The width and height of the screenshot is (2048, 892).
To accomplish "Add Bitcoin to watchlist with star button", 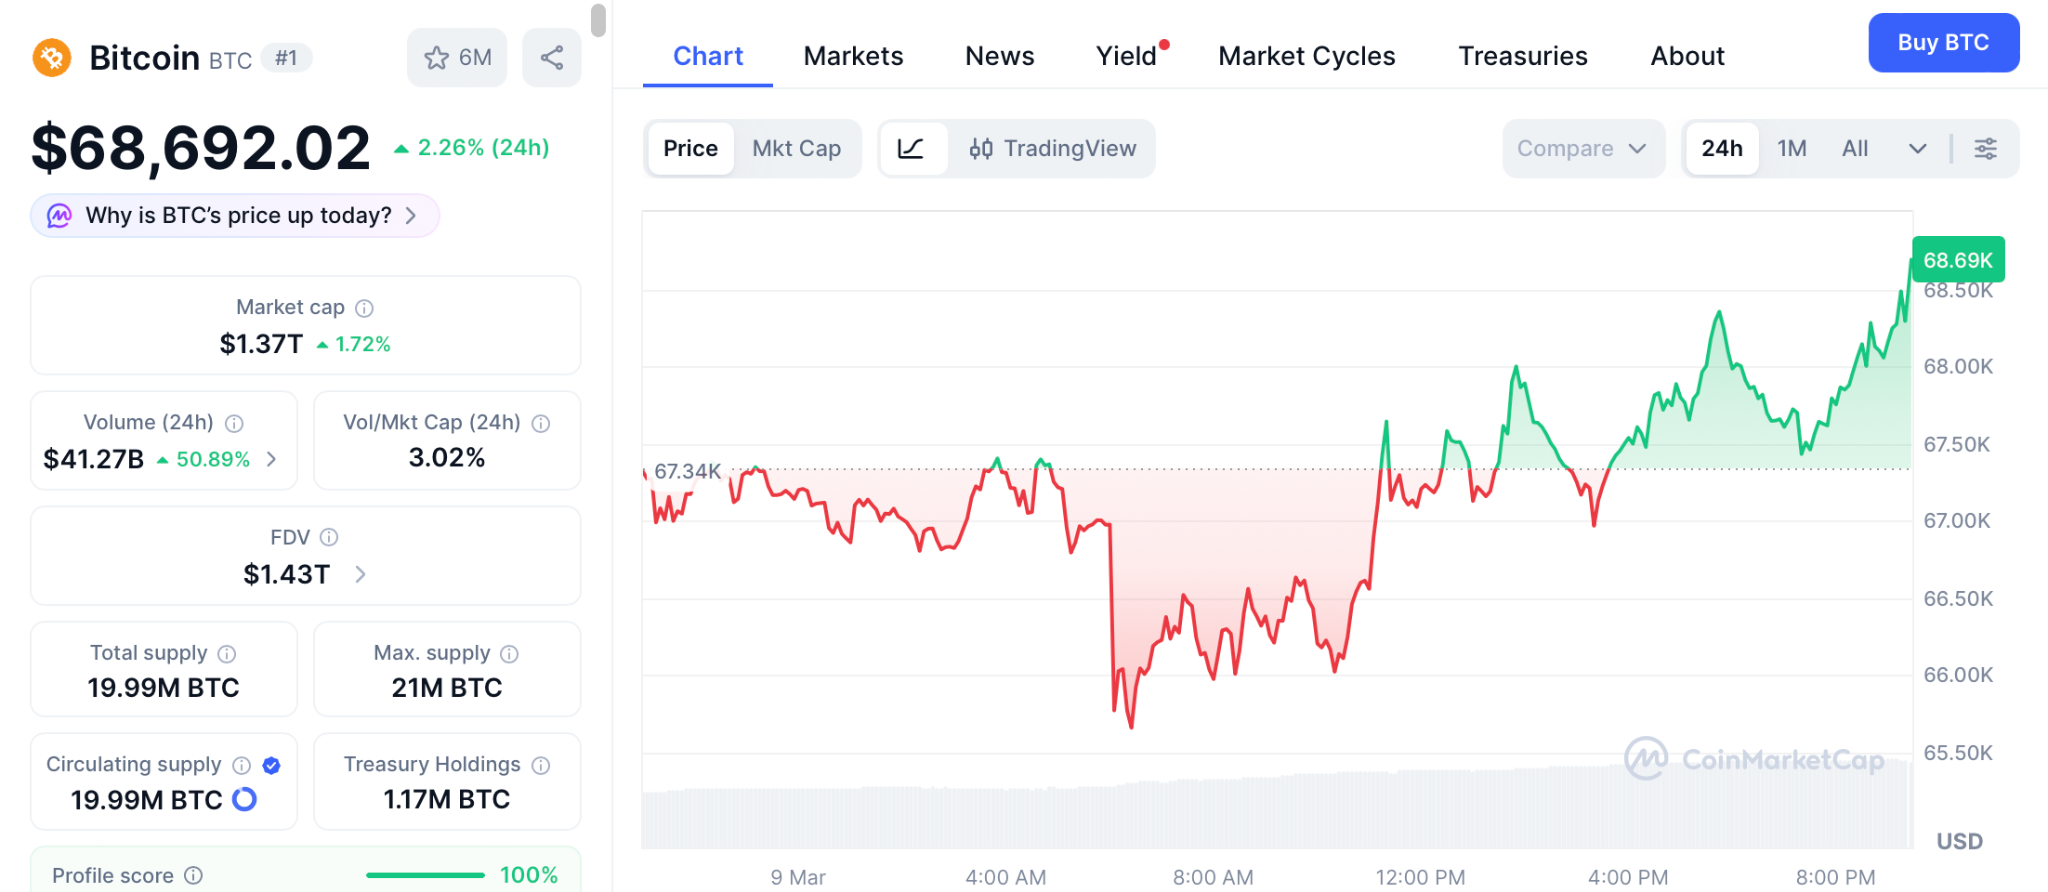I will point(457,58).
